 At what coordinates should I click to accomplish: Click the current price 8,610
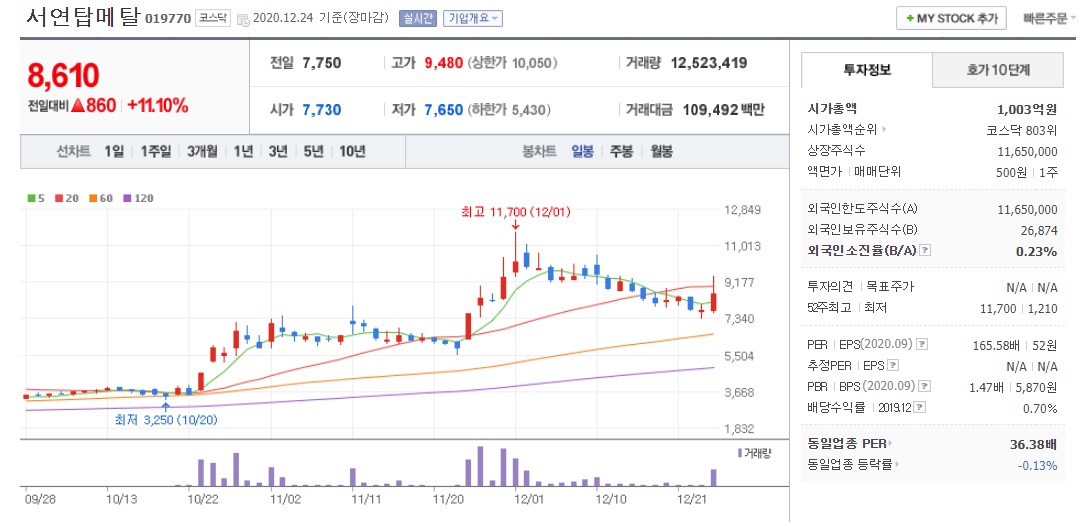63,76
